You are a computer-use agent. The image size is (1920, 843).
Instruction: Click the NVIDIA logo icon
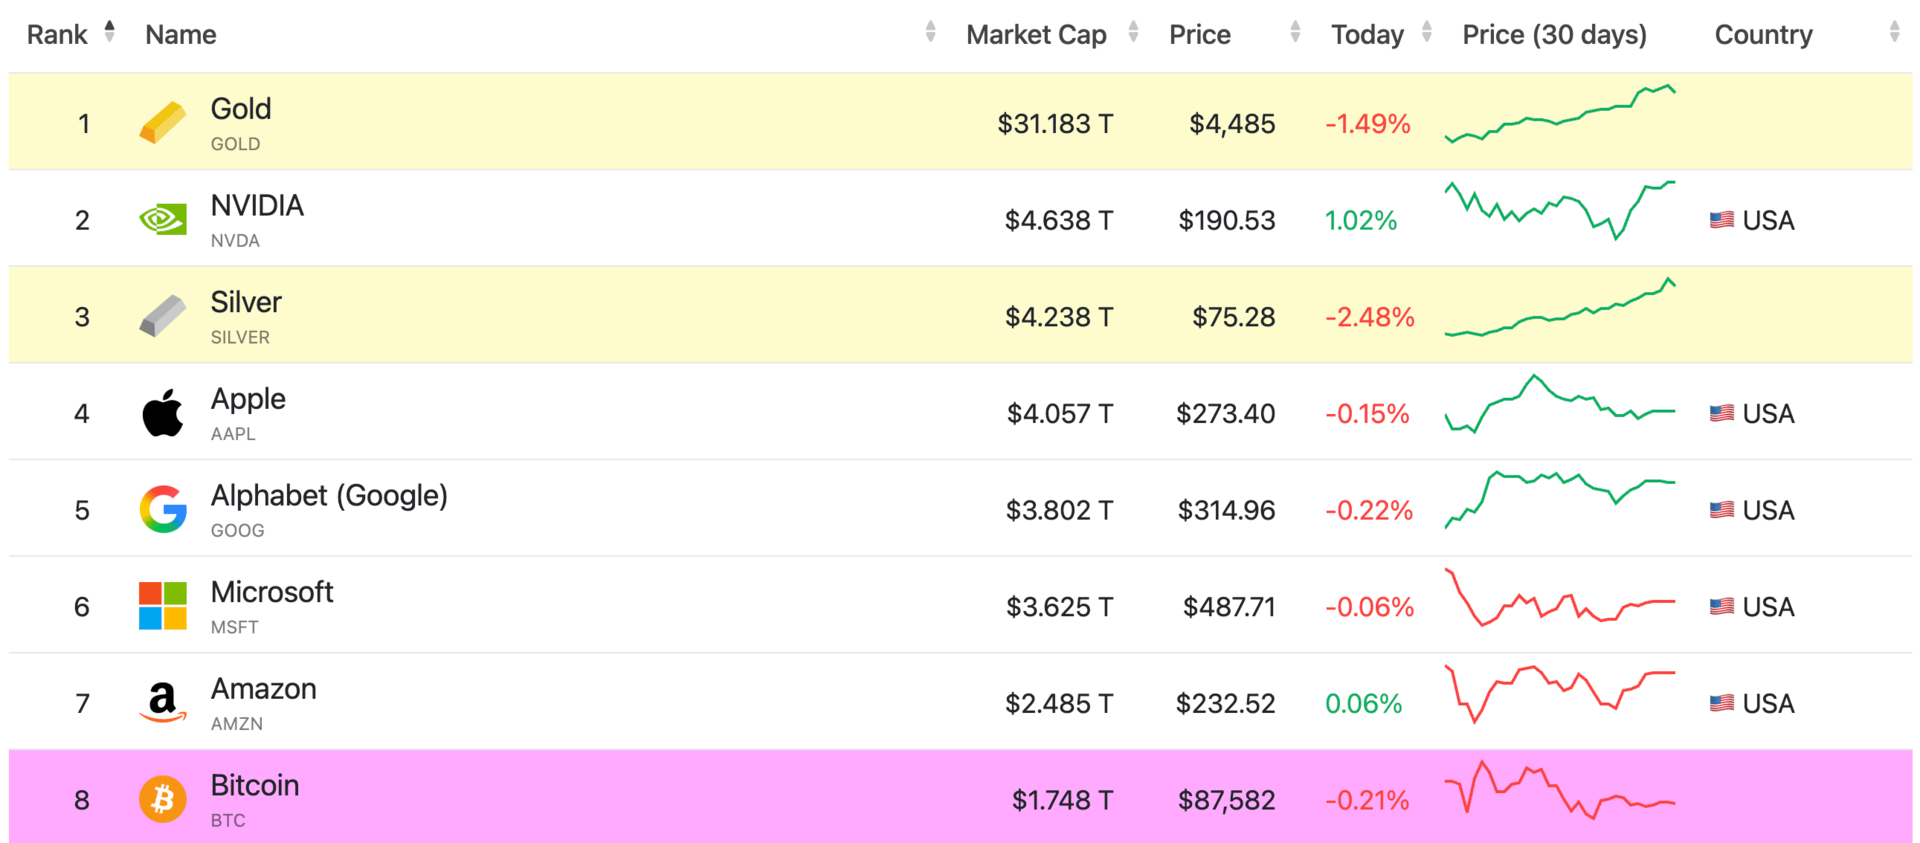[162, 219]
